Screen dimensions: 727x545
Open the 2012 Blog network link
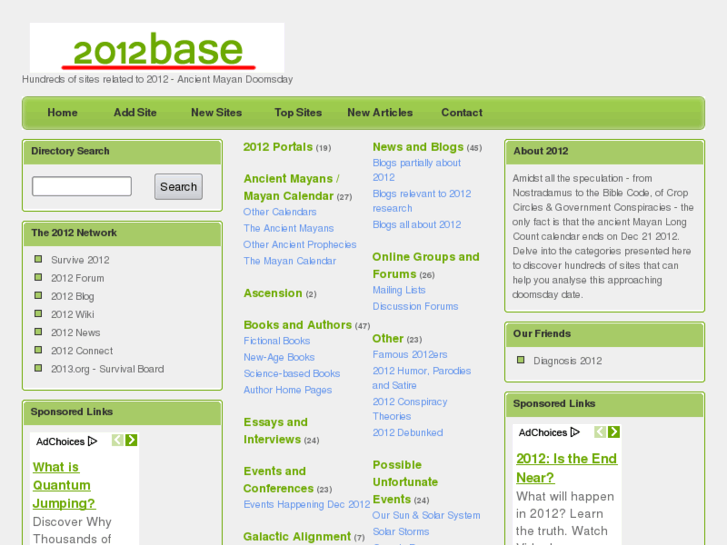click(x=72, y=296)
